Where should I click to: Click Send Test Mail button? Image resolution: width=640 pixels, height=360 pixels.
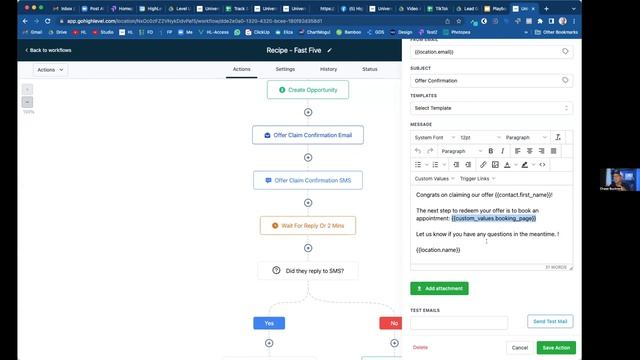pyautogui.click(x=550, y=321)
